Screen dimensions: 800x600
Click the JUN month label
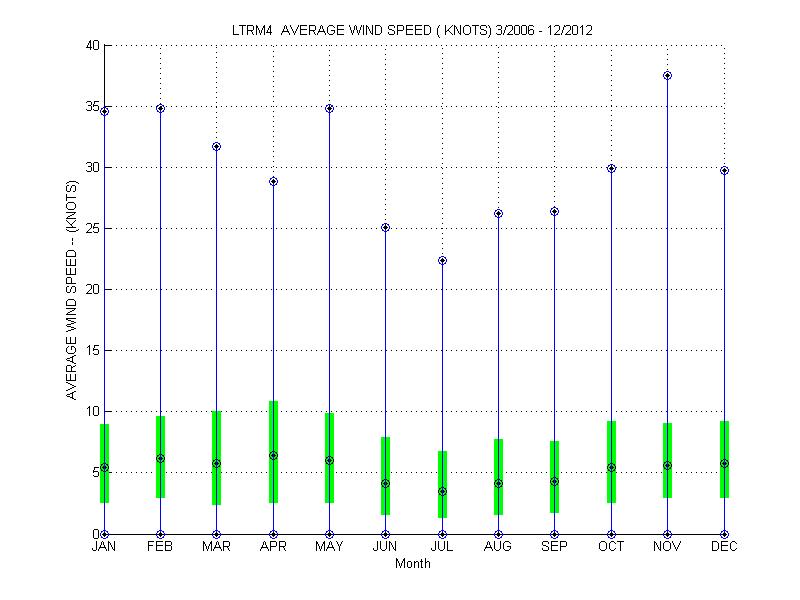point(385,546)
